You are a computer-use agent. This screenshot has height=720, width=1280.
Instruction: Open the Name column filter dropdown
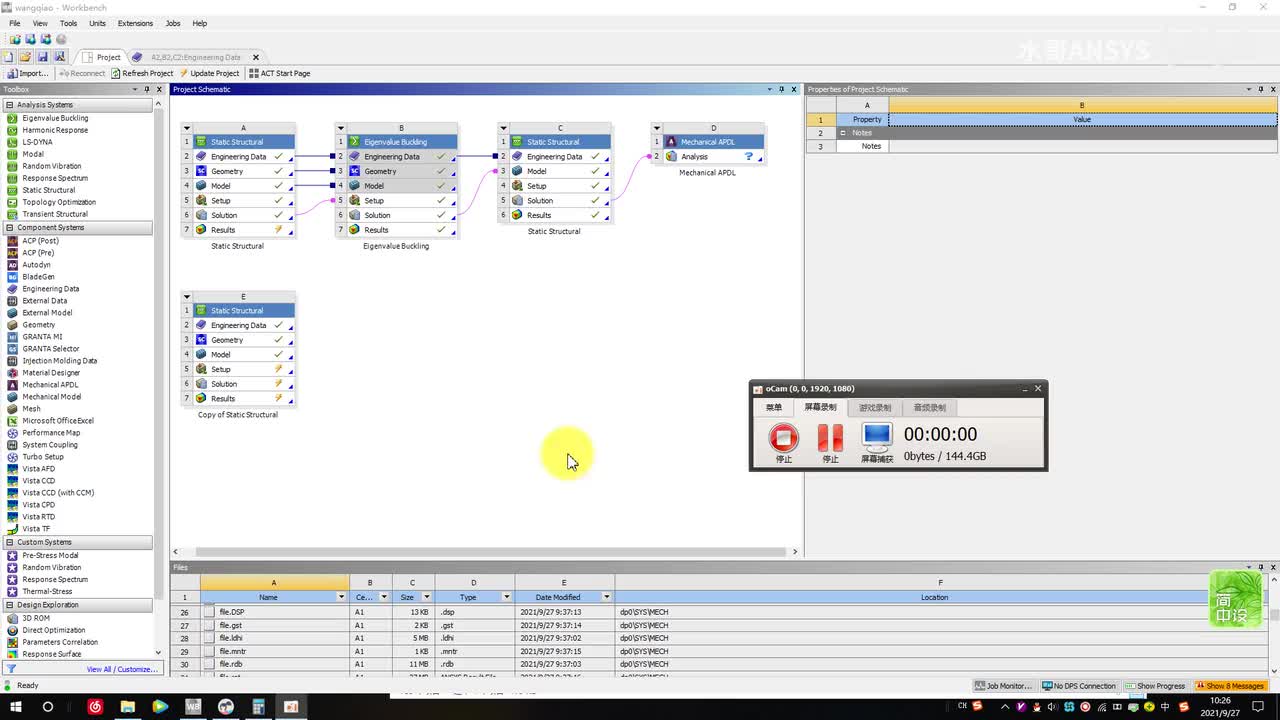[341, 597]
